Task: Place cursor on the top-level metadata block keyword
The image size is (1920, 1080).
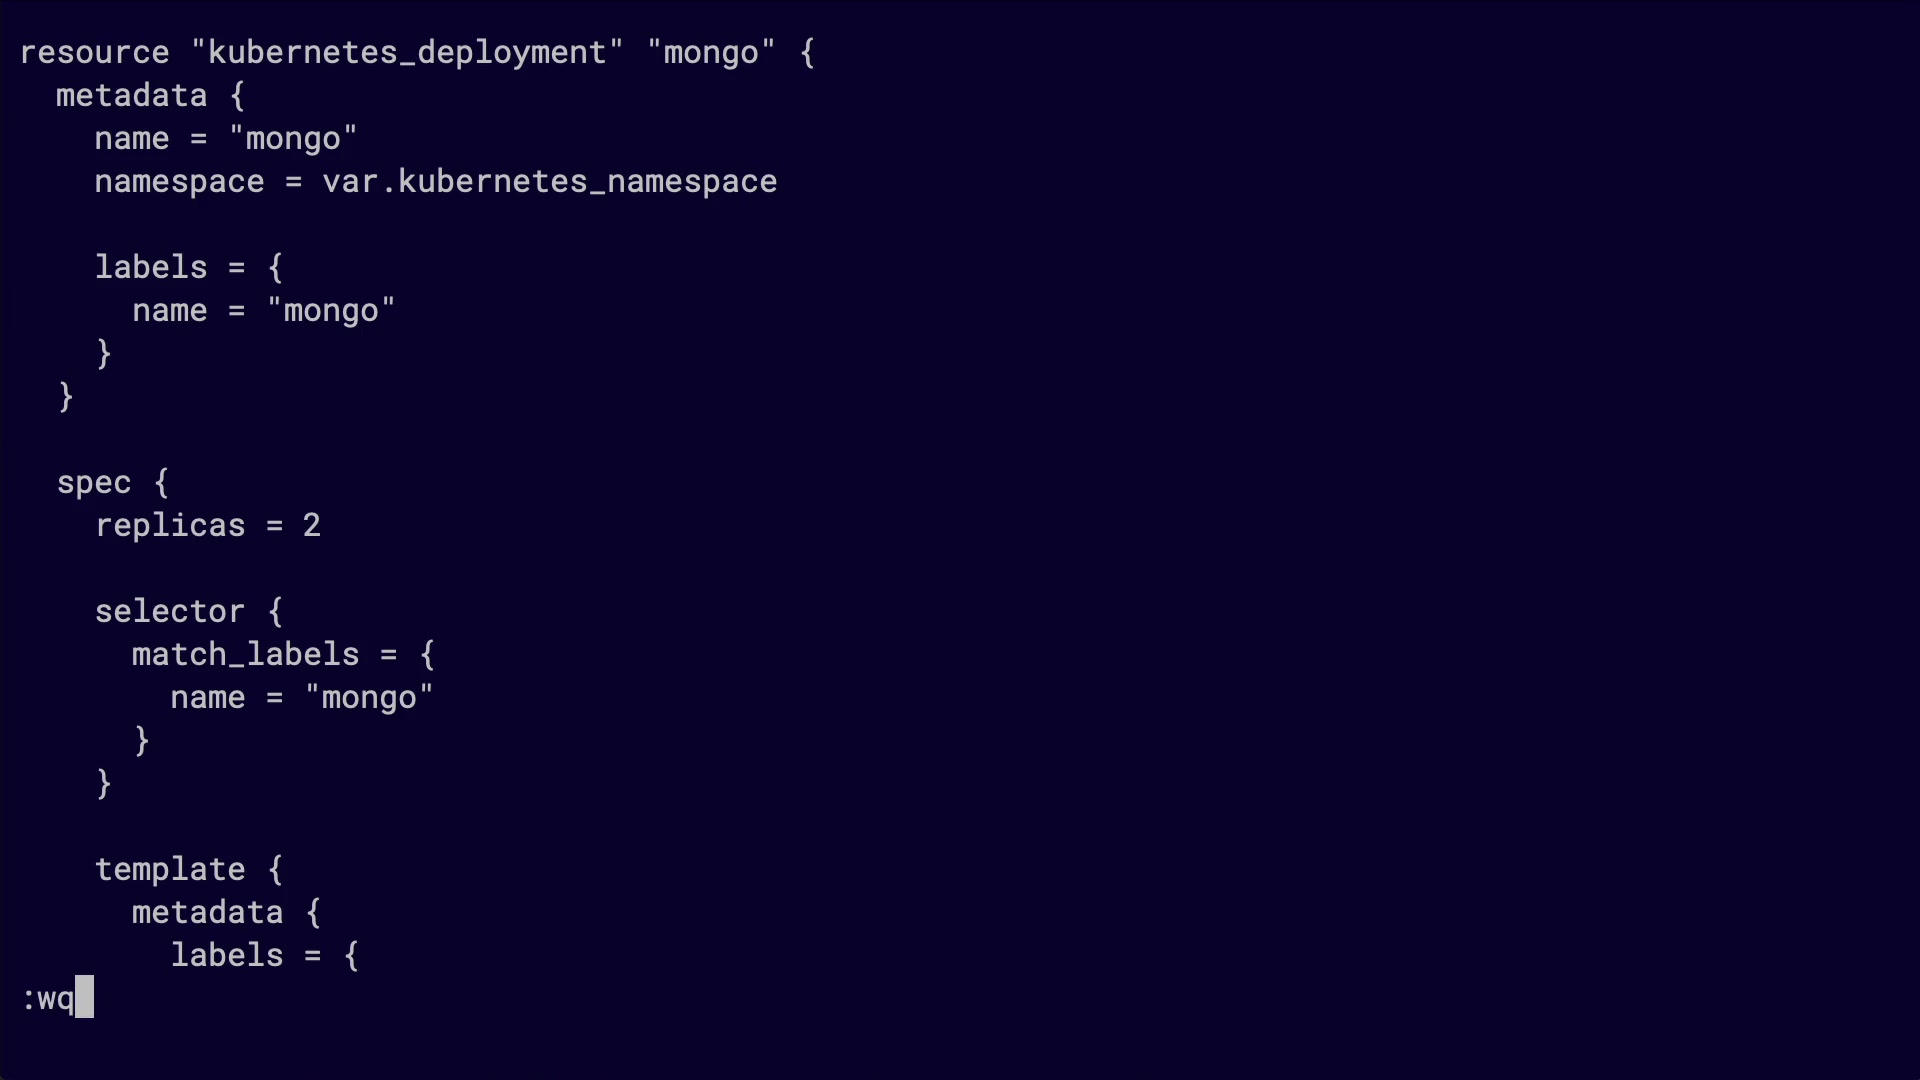Action: pyautogui.click(x=131, y=96)
